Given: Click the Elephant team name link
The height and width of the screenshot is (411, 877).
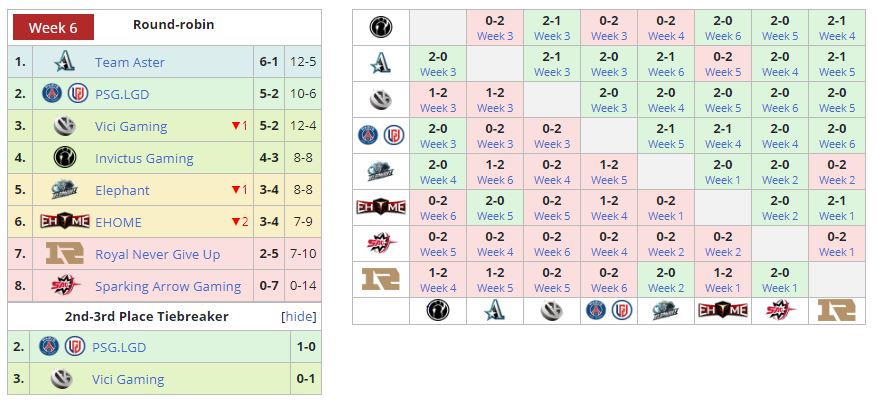Looking at the screenshot, I should 122,190.
